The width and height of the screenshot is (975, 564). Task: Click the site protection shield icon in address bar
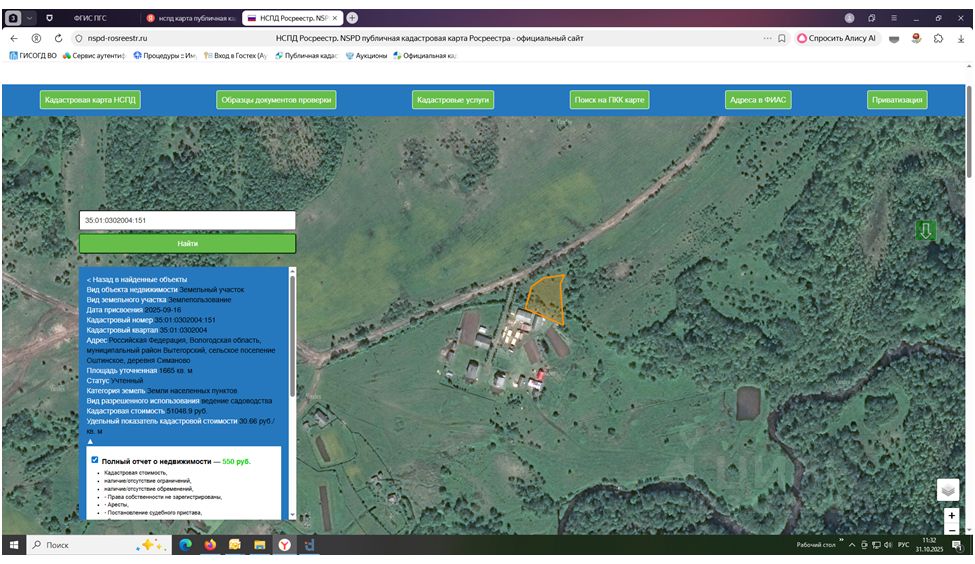pos(78,38)
